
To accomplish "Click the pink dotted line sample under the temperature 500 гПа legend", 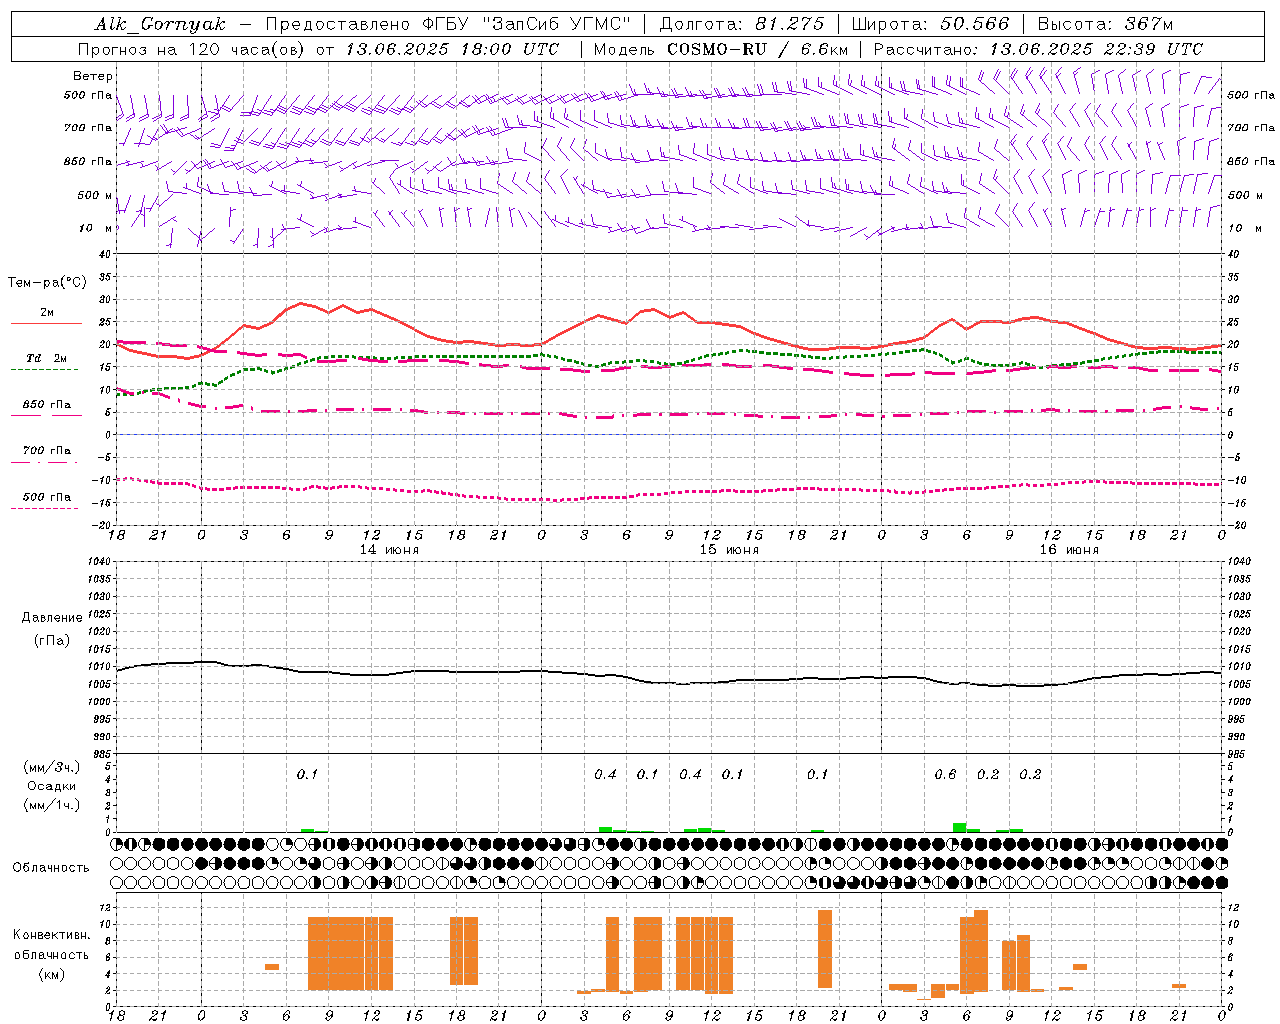I will click(45, 508).
